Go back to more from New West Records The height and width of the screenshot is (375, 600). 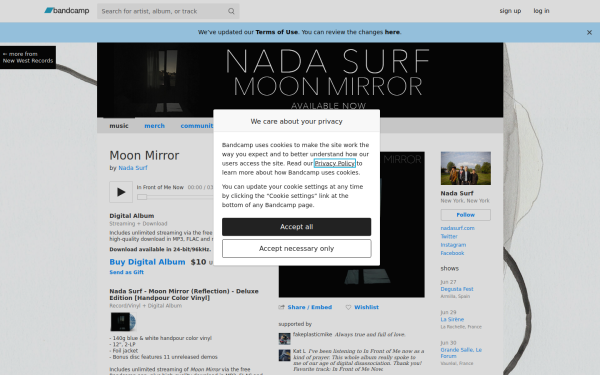coord(28,57)
